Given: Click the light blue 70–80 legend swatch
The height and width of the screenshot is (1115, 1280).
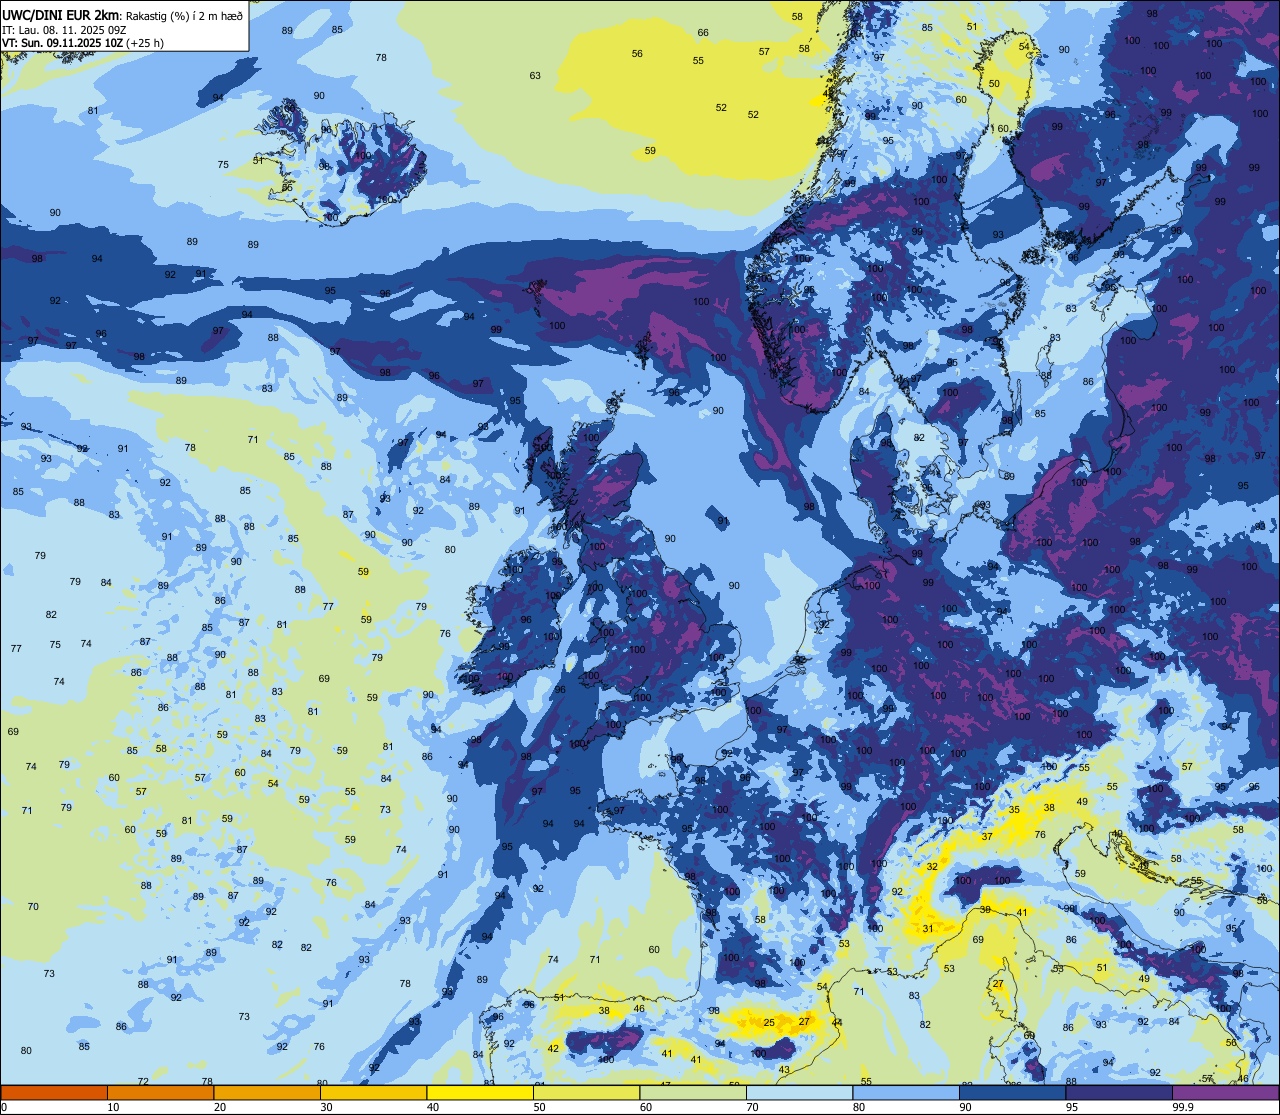Looking at the screenshot, I should 799,1092.
